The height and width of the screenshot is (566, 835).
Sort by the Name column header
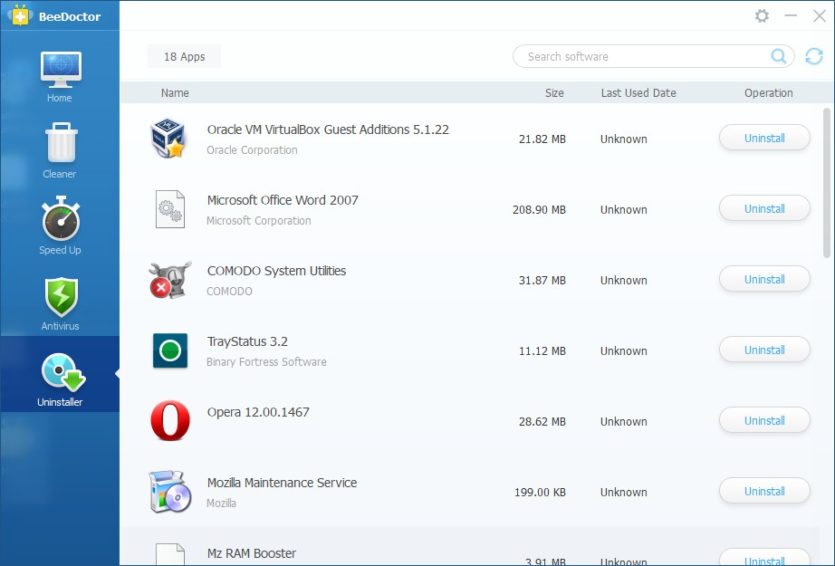[175, 93]
